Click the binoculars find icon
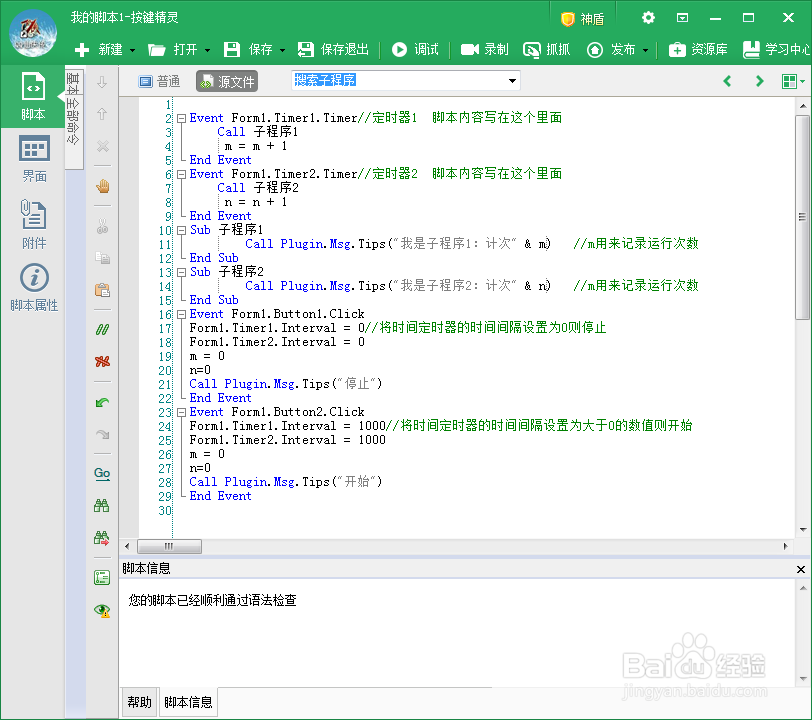Screen dimensions: 812x720 coord(102,506)
